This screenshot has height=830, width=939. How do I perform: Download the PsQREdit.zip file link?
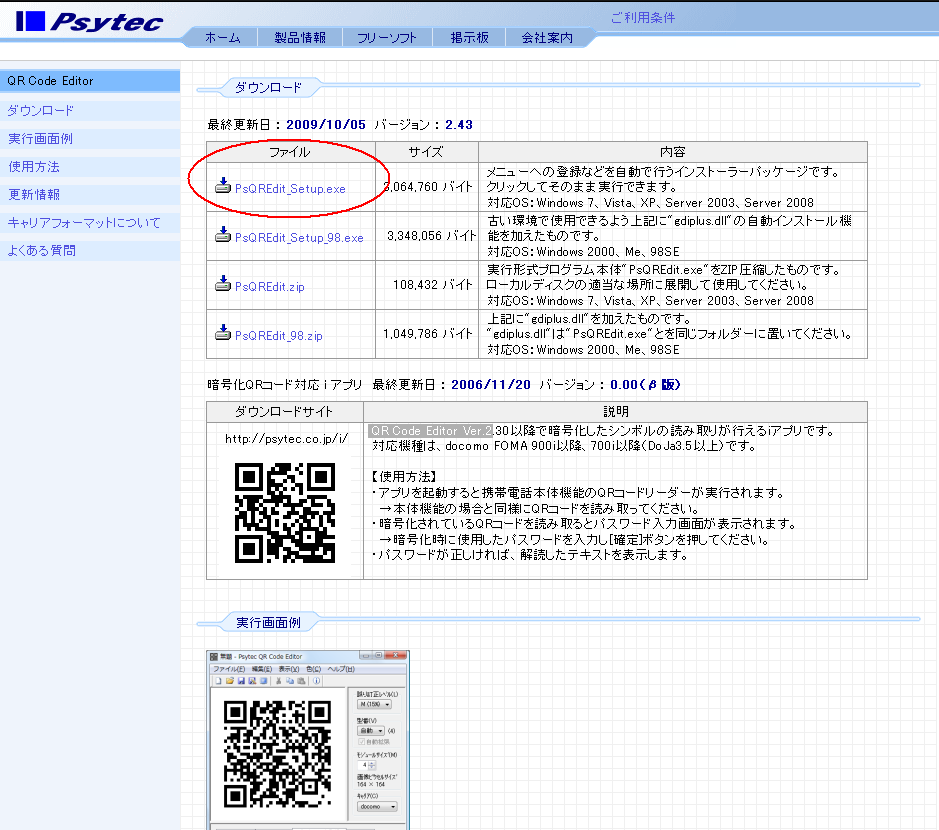pyautogui.click(x=269, y=287)
